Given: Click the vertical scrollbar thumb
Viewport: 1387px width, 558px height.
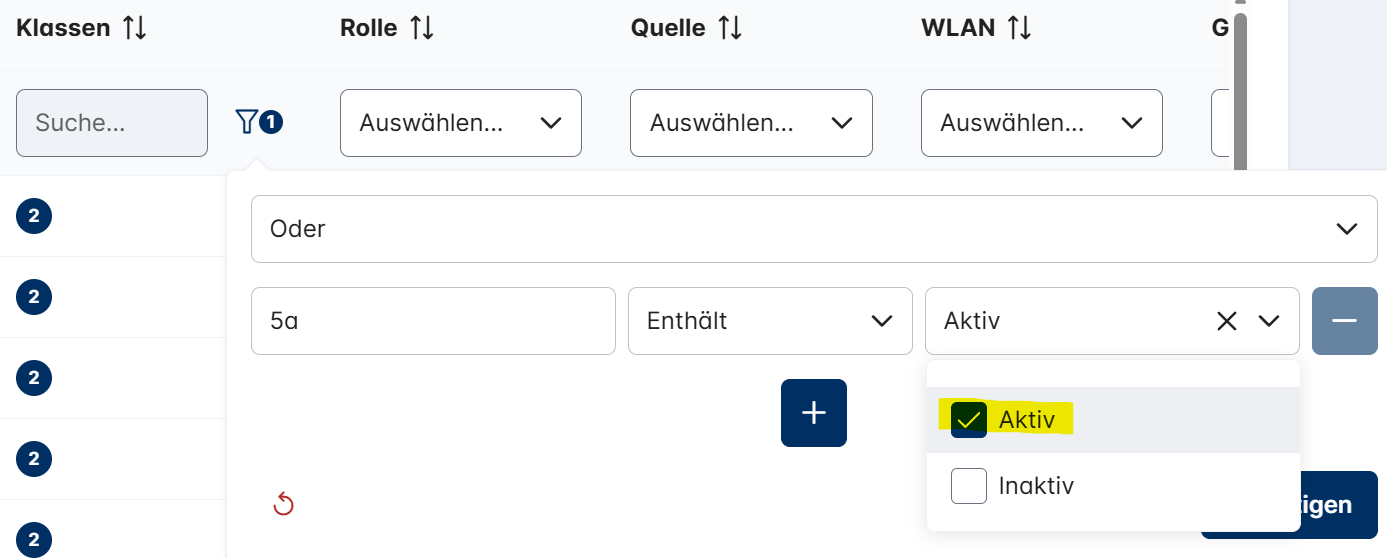Looking at the screenshot, I should coord(1241,90).
